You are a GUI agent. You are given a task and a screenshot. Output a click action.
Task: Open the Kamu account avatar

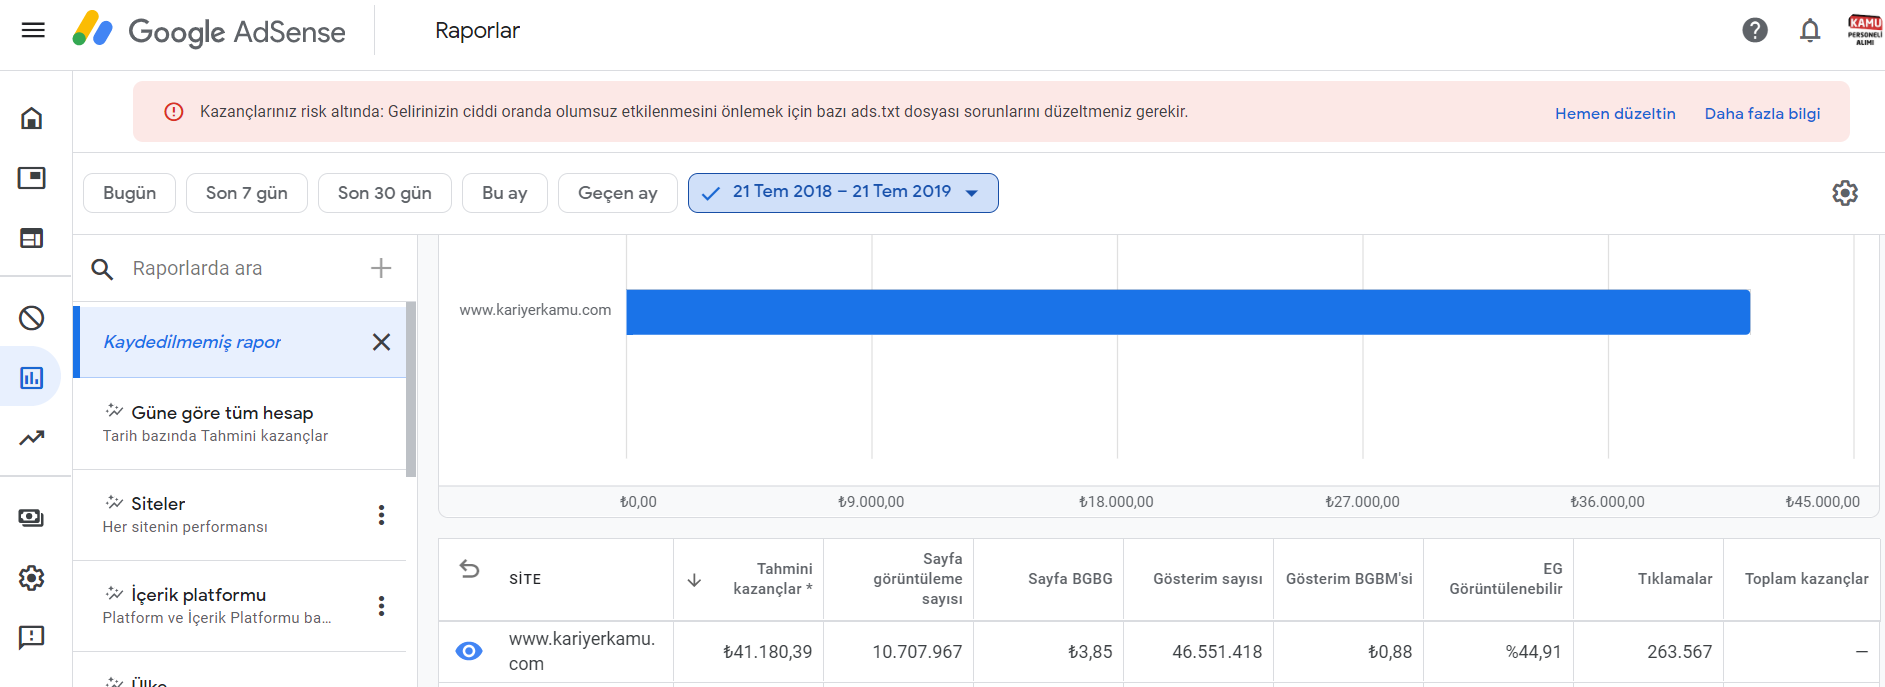click(1865, 30)
